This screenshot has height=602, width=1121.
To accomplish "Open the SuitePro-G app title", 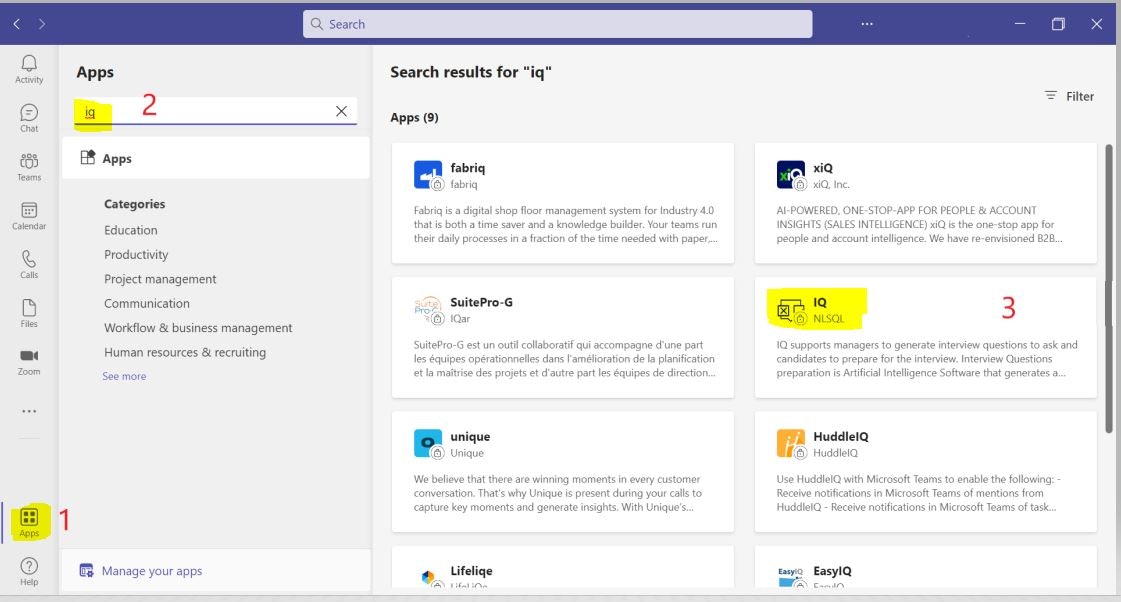I will point(481,302).
